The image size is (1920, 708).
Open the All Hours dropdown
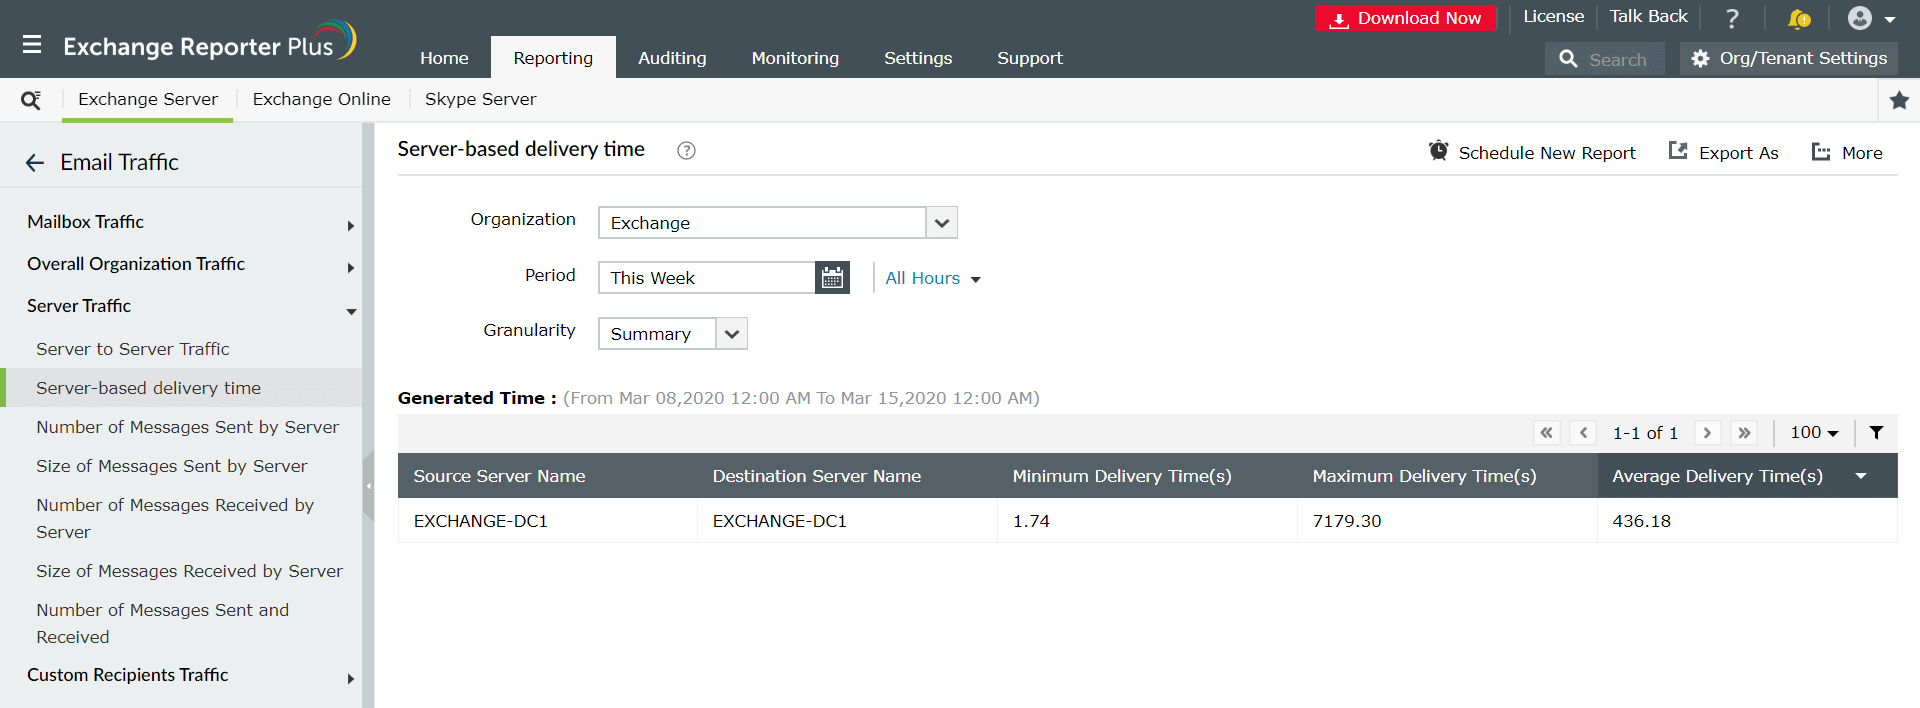932,279
